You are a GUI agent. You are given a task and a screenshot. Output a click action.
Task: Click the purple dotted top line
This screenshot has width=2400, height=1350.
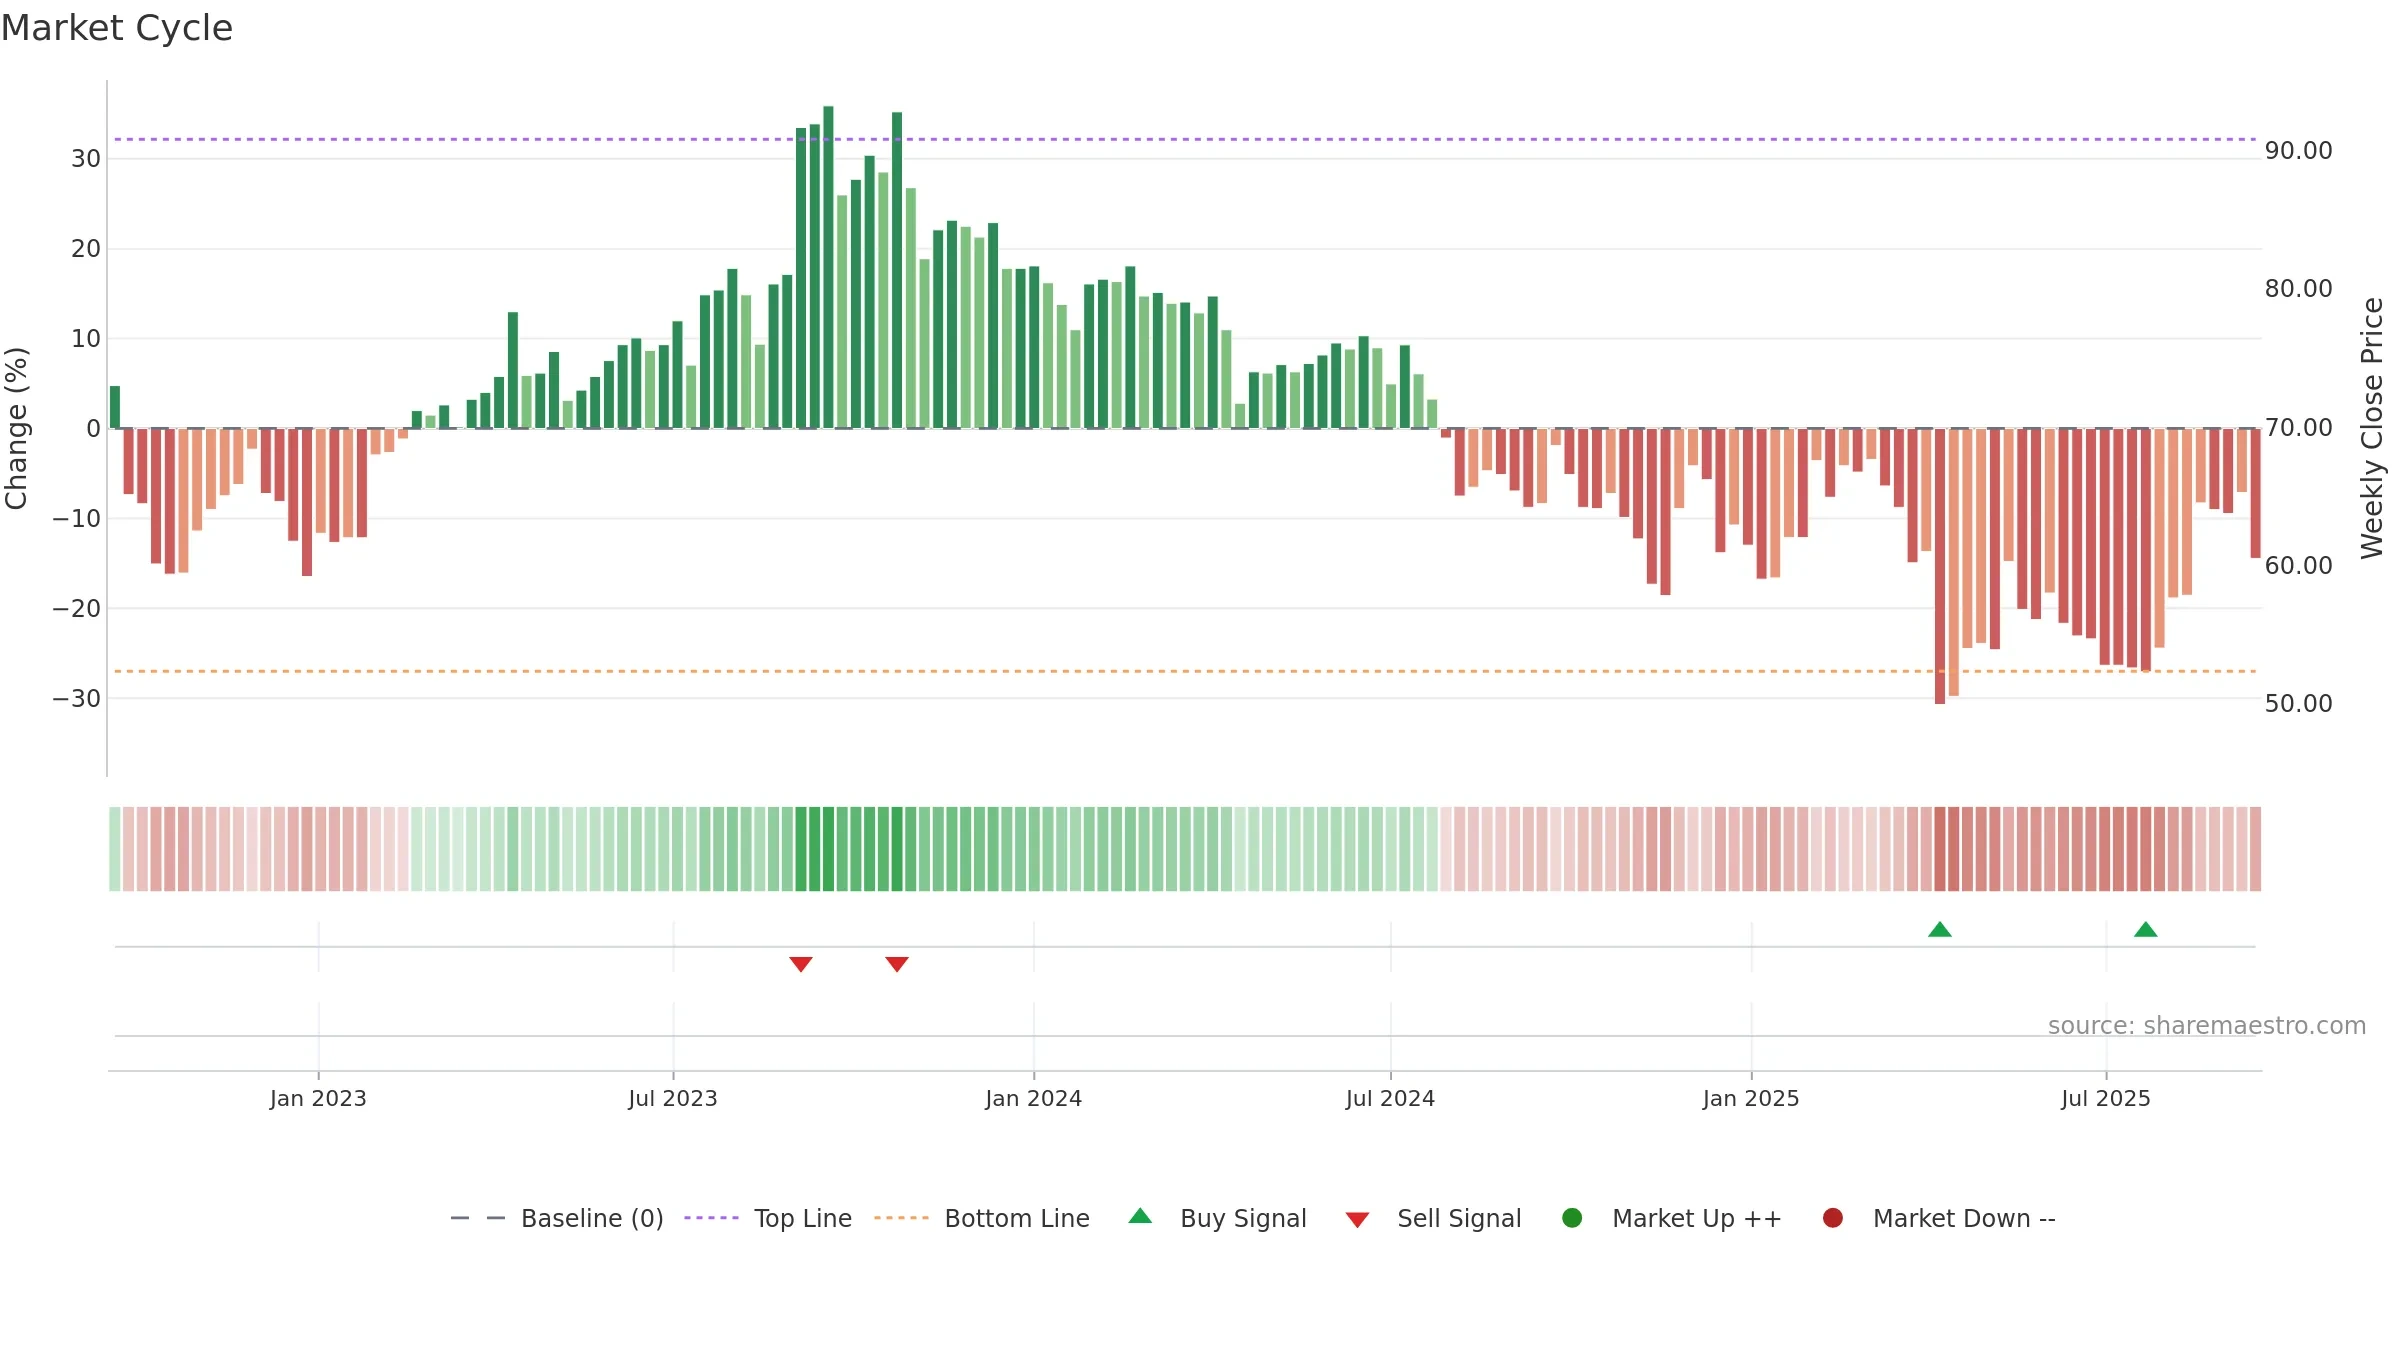[1185, 139]
